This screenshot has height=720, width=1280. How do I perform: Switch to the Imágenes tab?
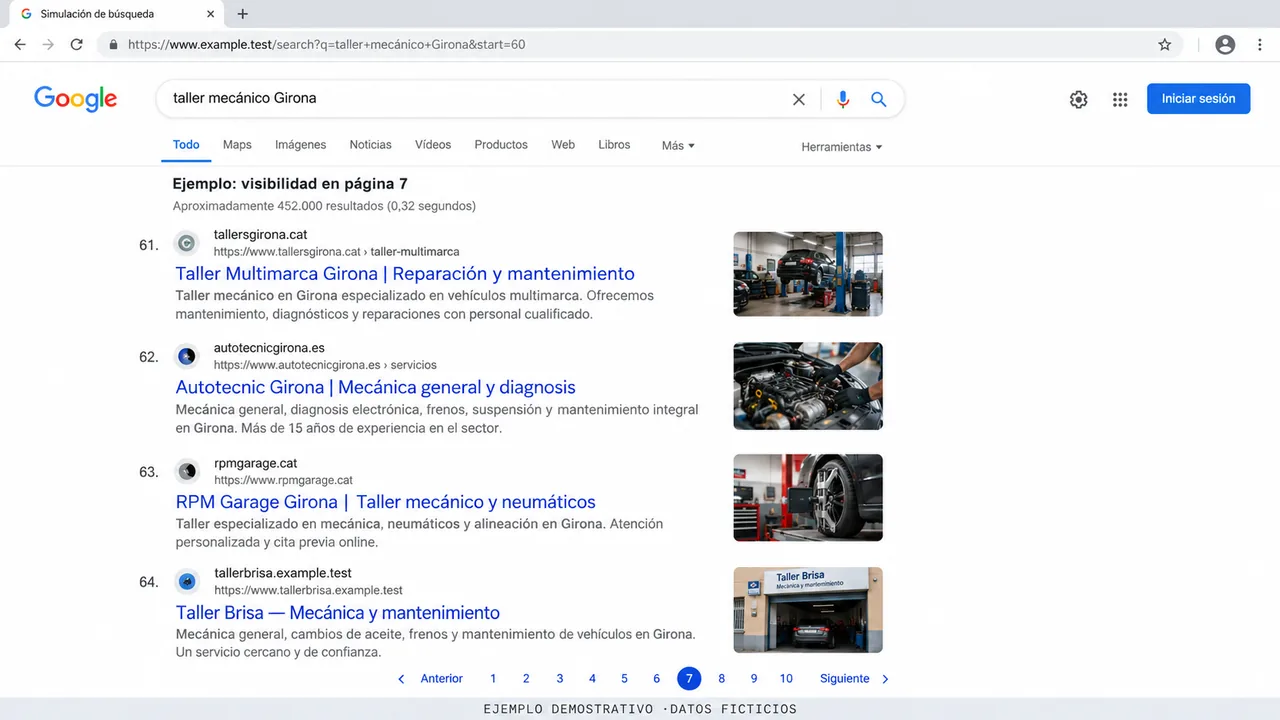click(x=301, y=145)
